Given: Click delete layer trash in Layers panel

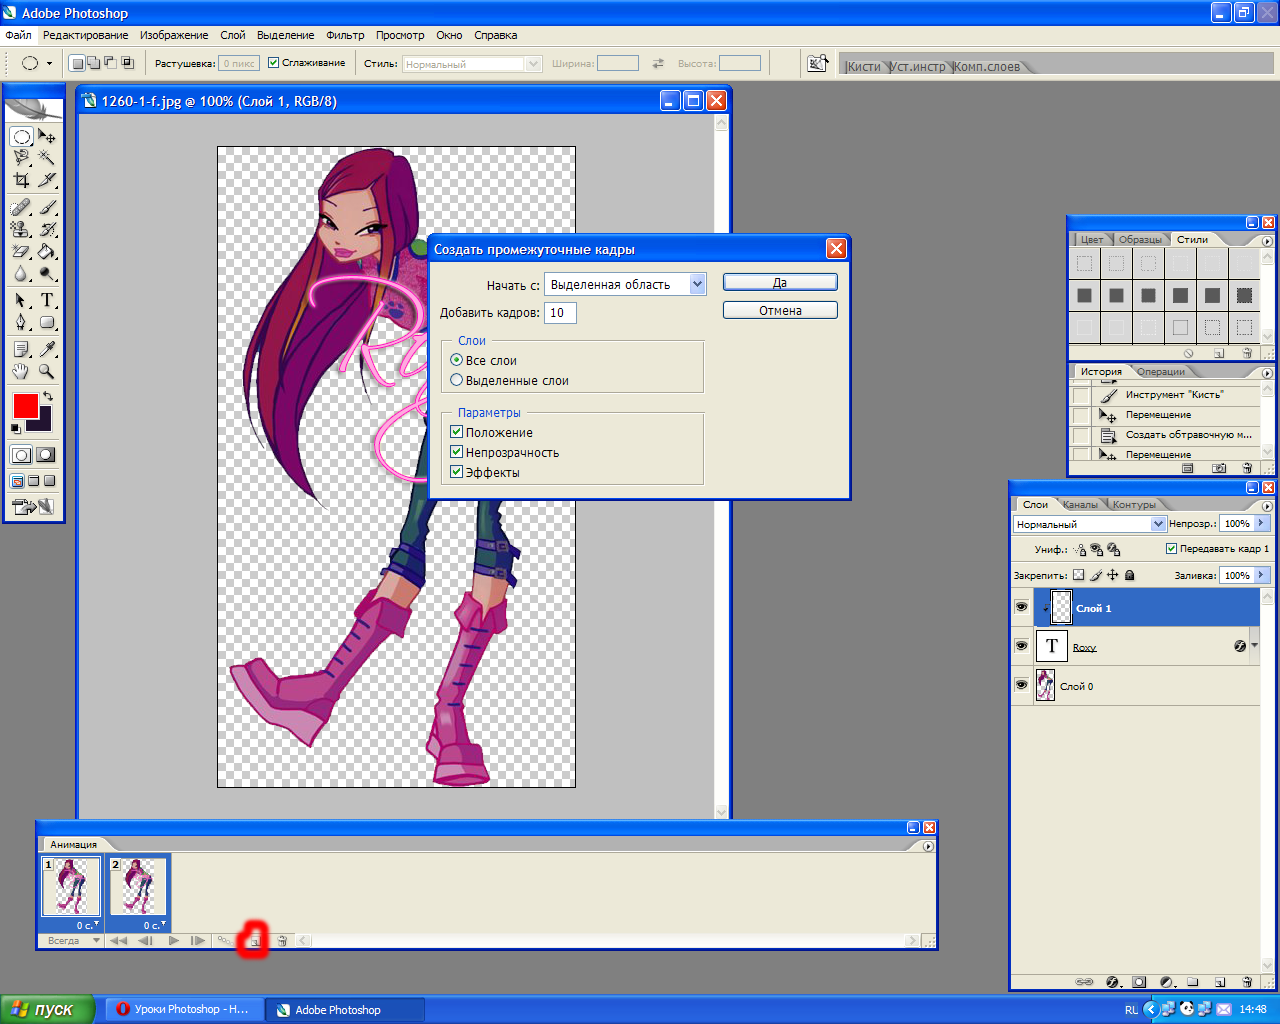Looking at the screenshot, I should [1247, 982].
